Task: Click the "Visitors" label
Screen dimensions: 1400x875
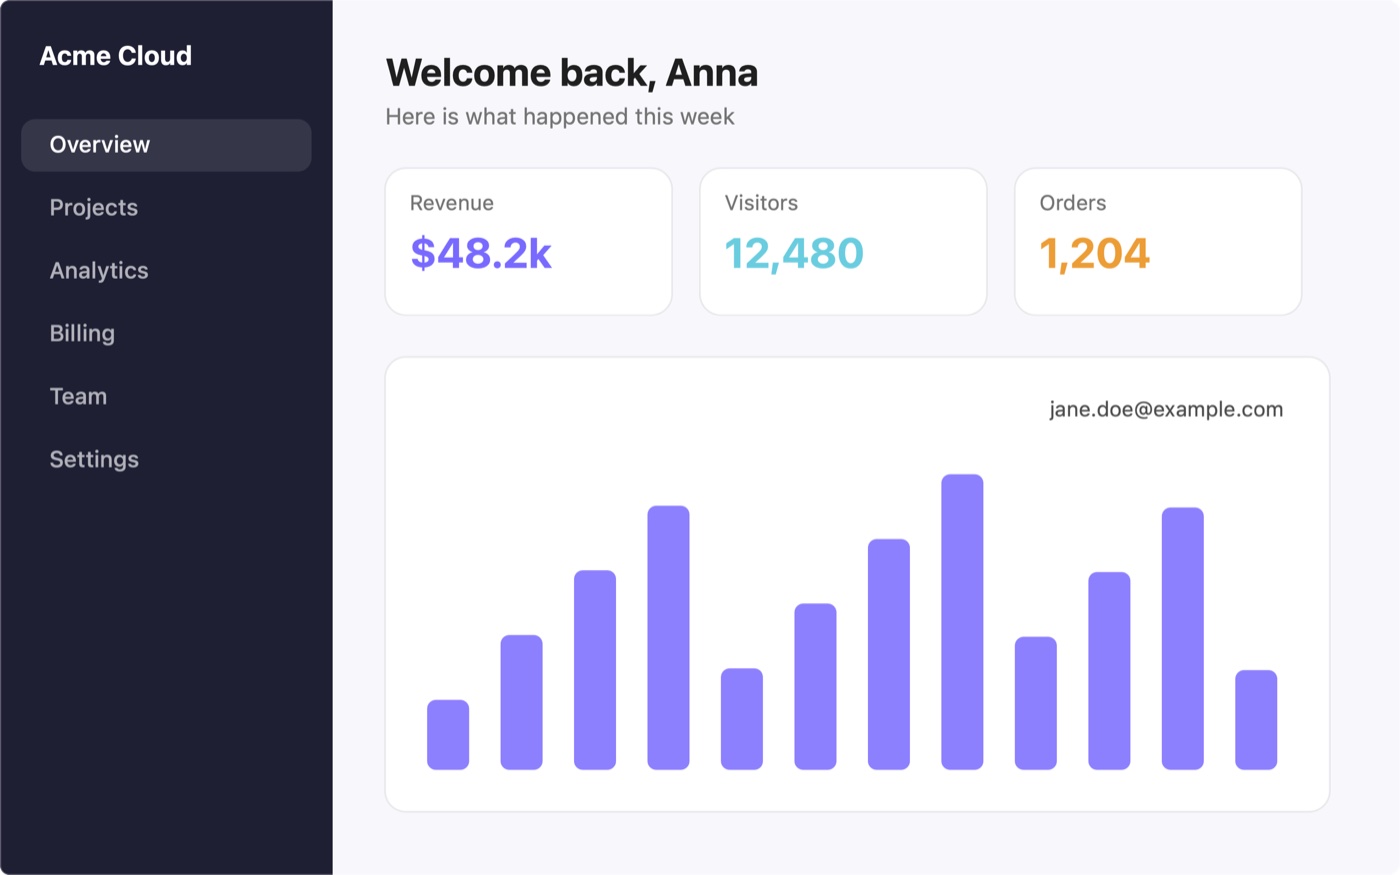Action: 761,203
